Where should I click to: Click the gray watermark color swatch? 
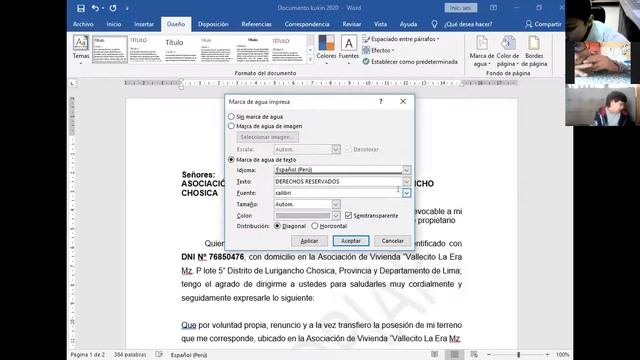(x=303, y=216)
